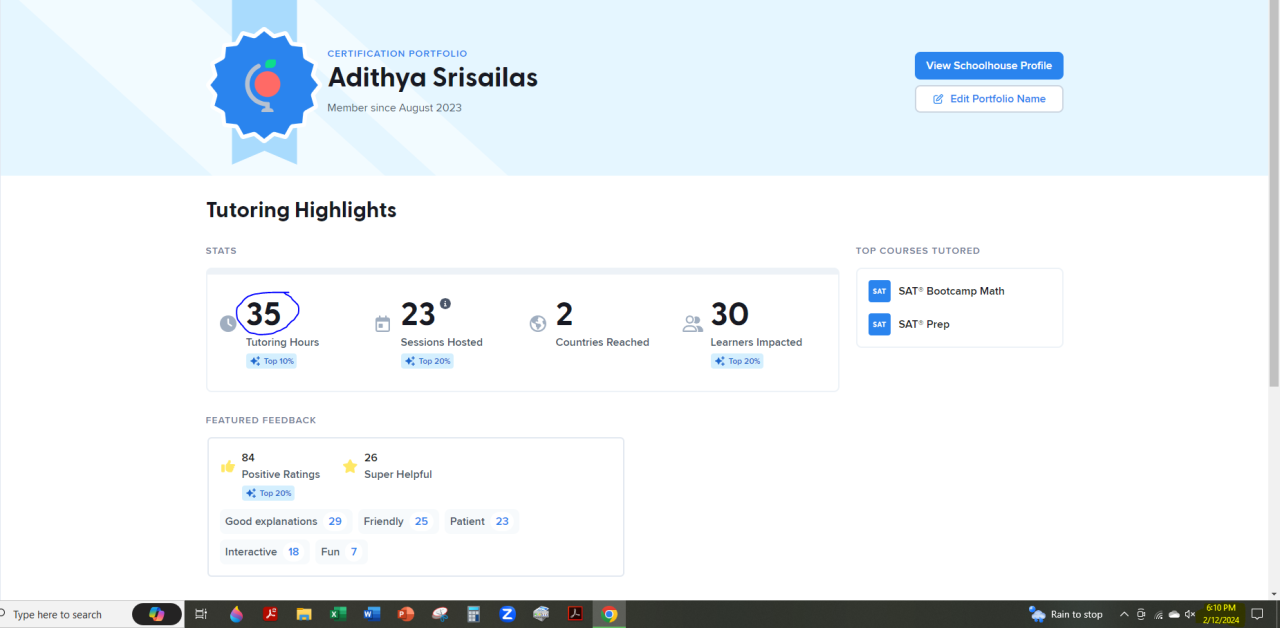Show hidden system tray icons chevron

(x=1124, y=614)
